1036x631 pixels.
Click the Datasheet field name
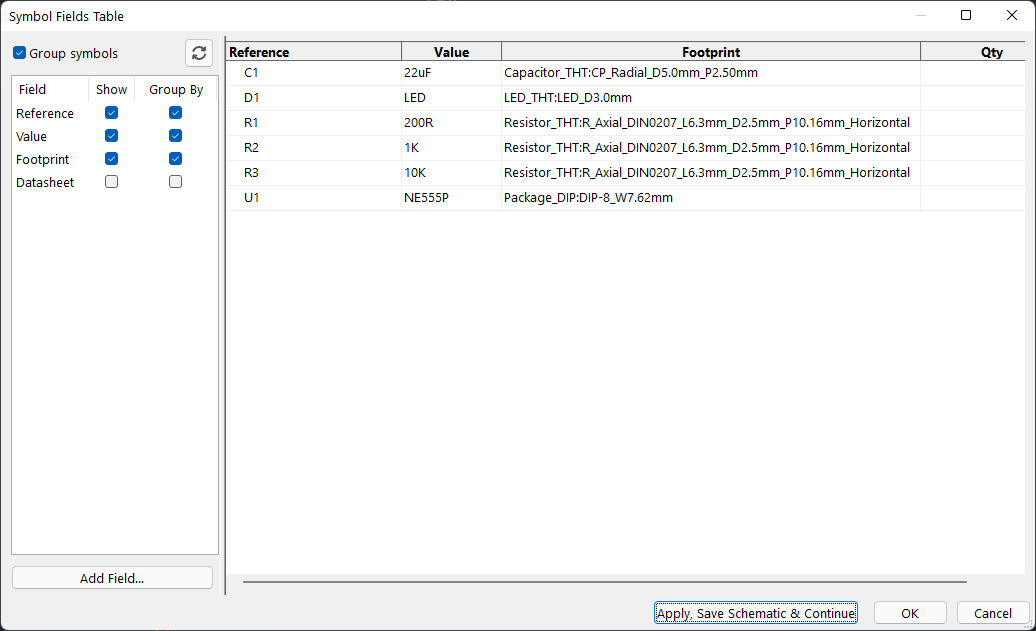[45, 182]
